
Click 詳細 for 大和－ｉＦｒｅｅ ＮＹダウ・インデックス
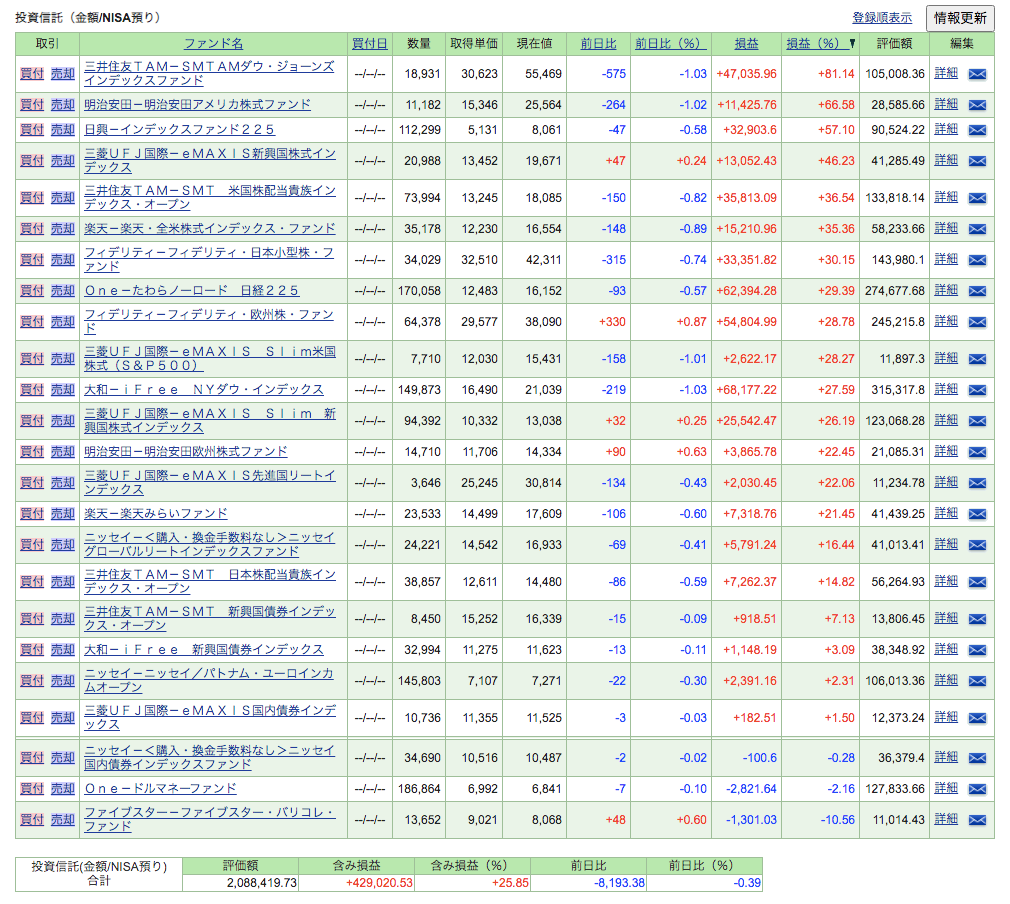(946, 389)
